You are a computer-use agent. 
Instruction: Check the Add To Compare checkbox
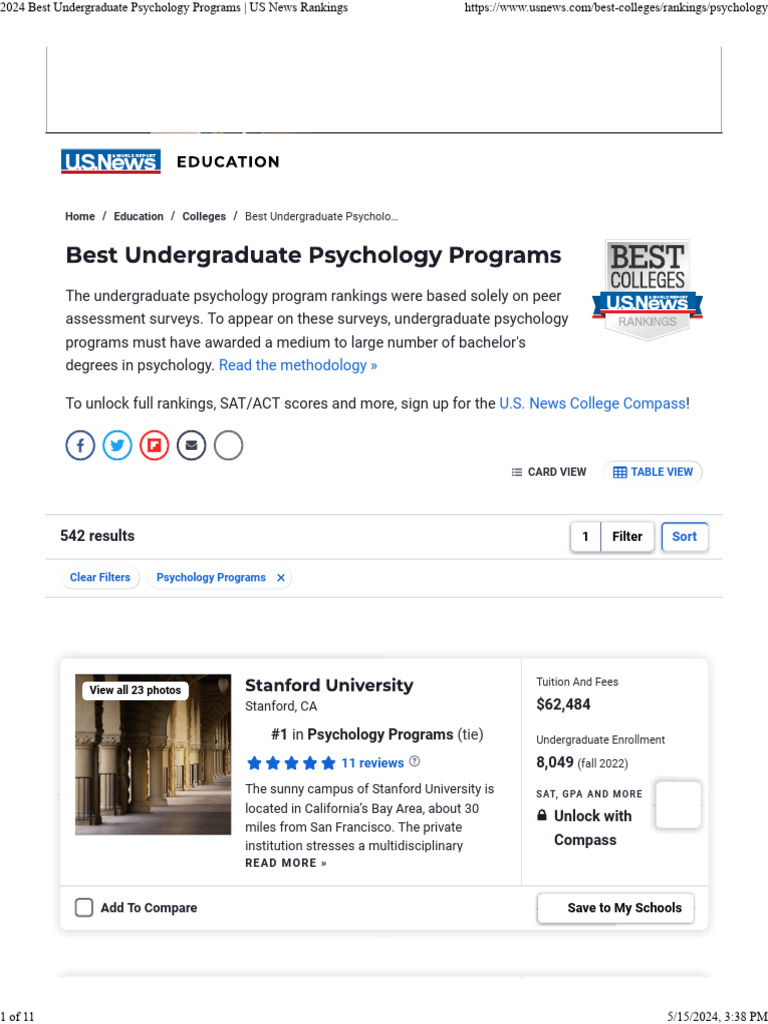pyautogui.click(x=84, y=907)
